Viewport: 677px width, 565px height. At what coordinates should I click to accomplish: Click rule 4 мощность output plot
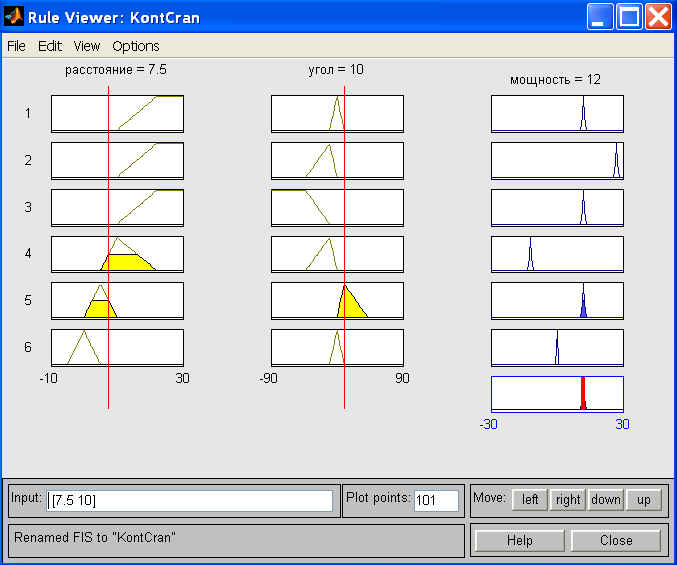557,254
